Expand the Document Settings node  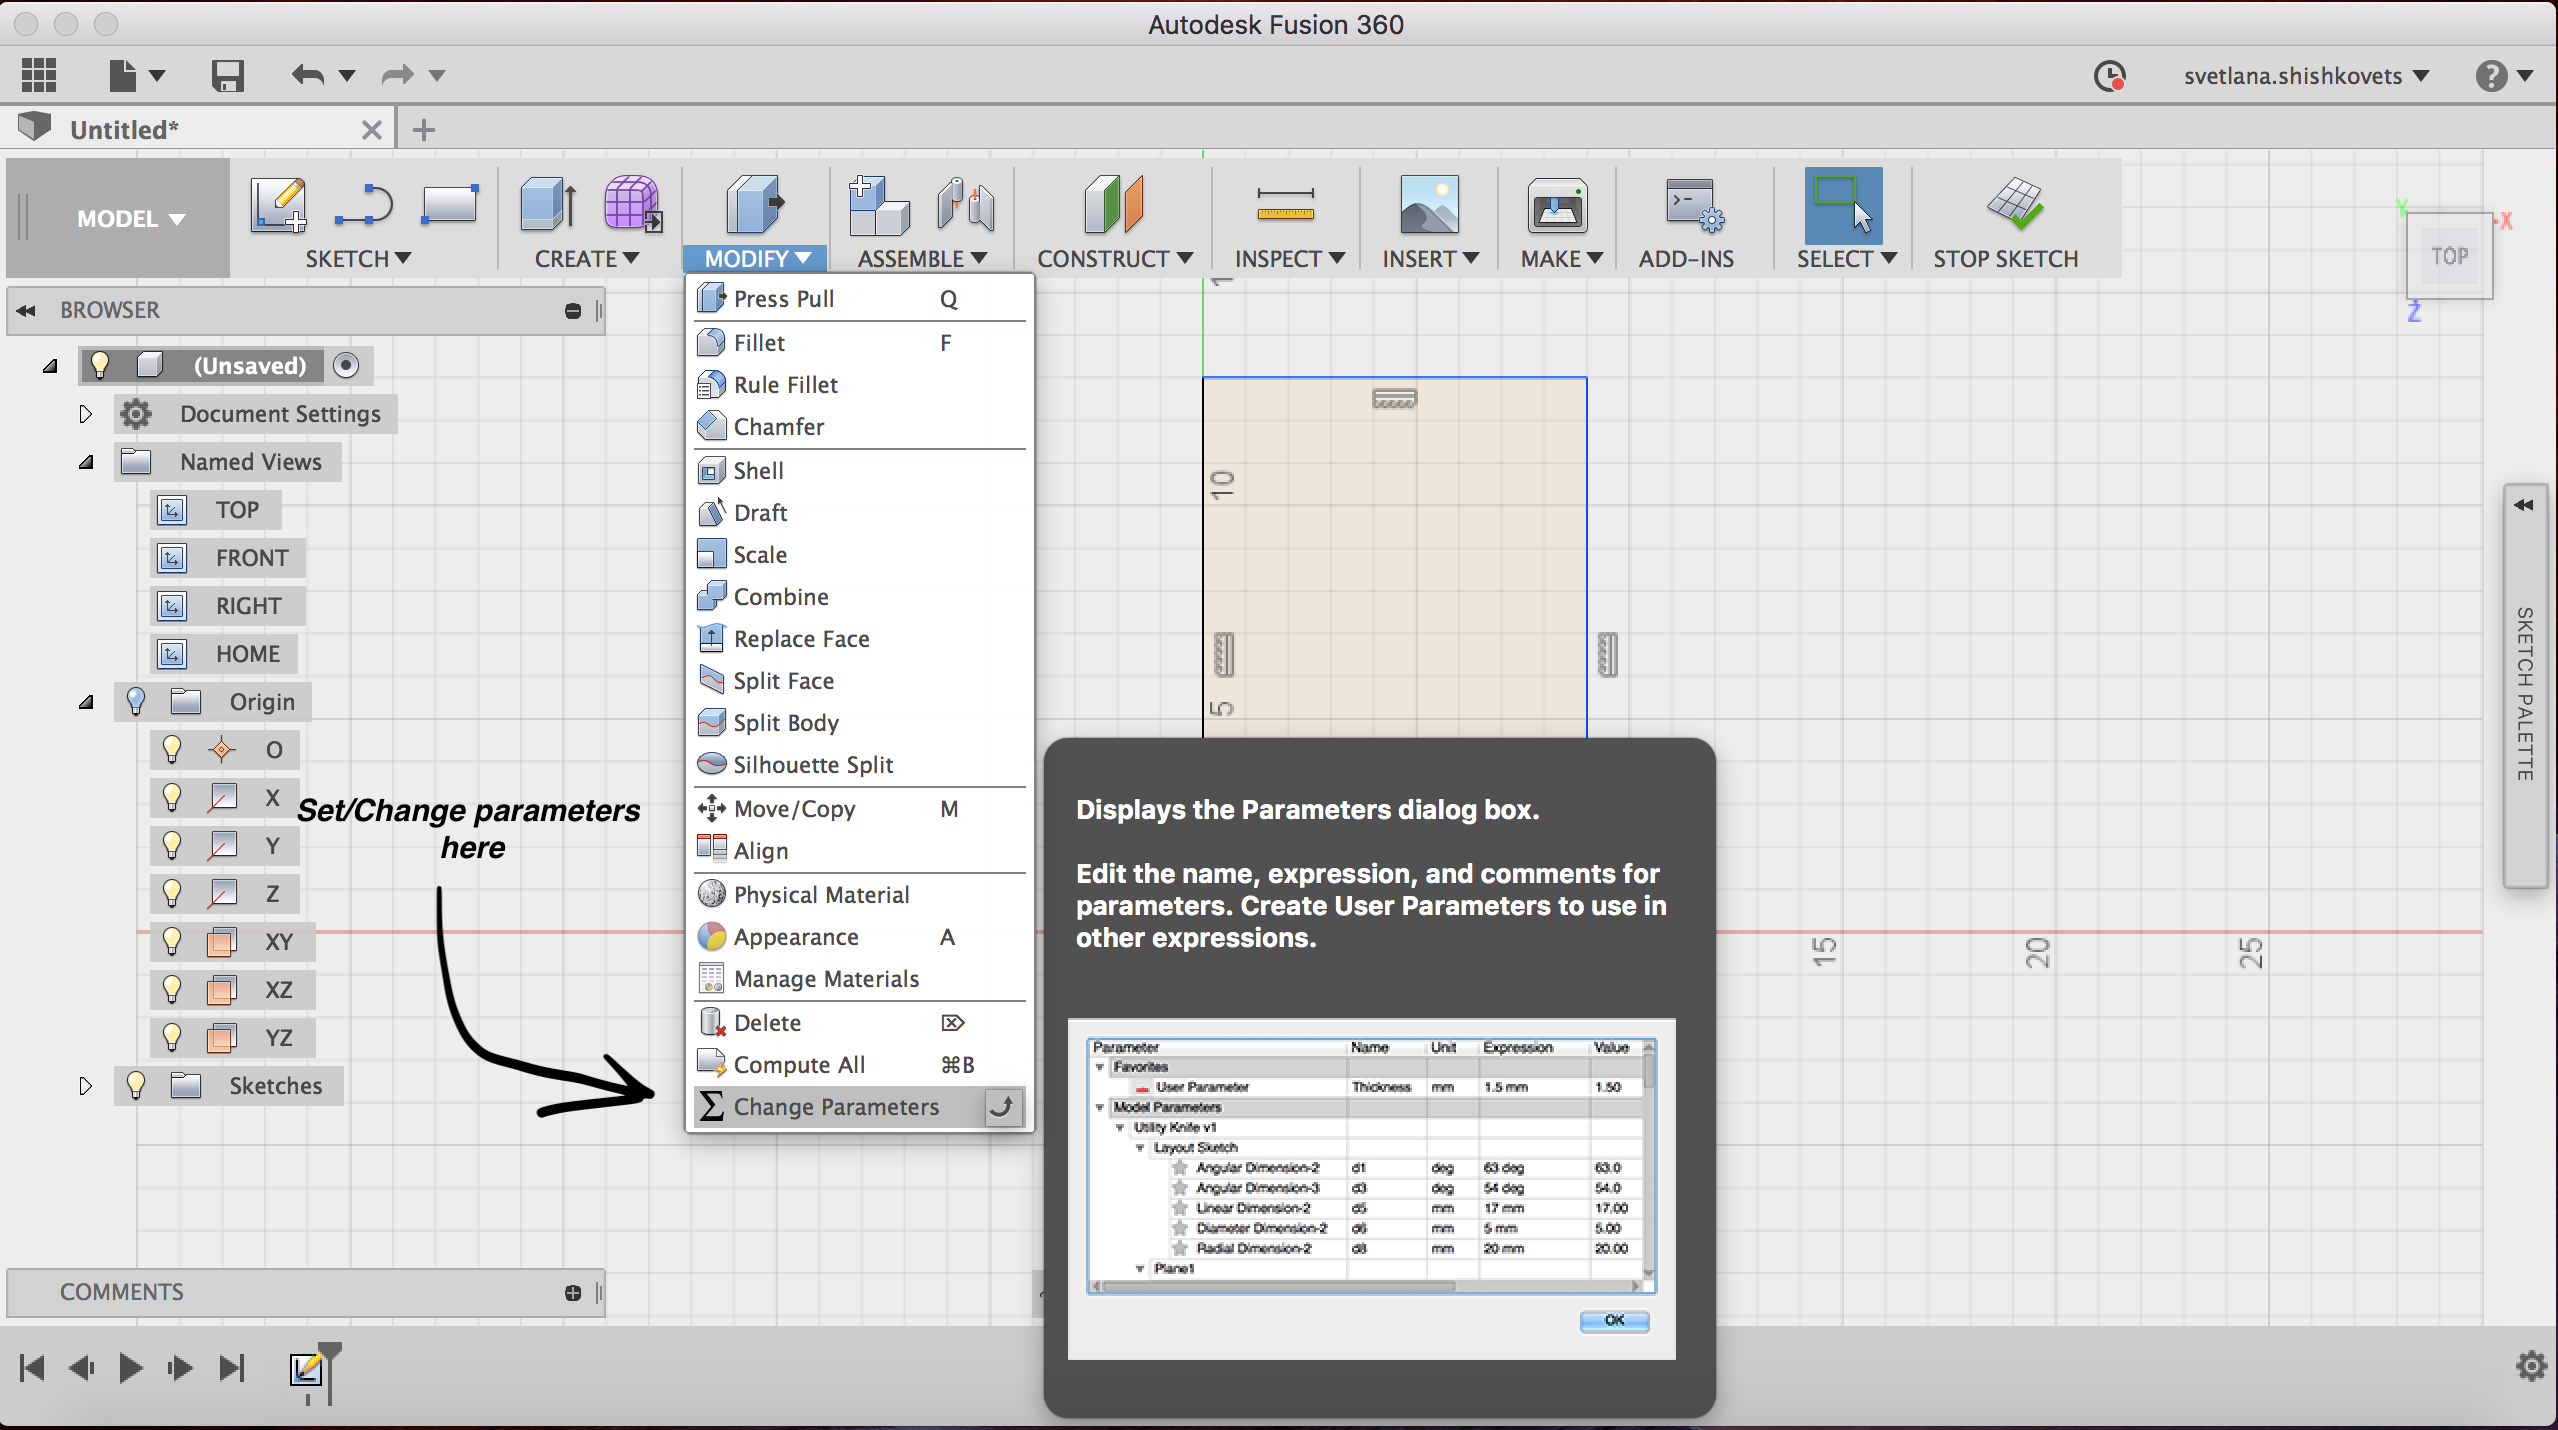point(86,413)
